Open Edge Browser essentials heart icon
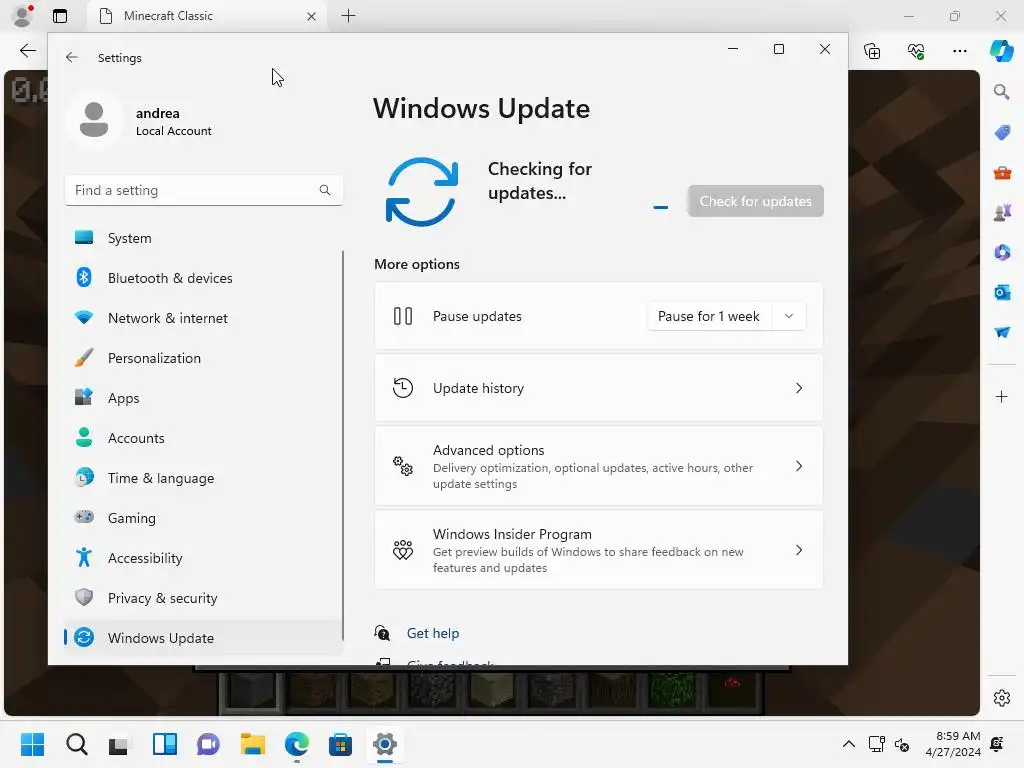The image size is (1024, 768). point(916,51)
